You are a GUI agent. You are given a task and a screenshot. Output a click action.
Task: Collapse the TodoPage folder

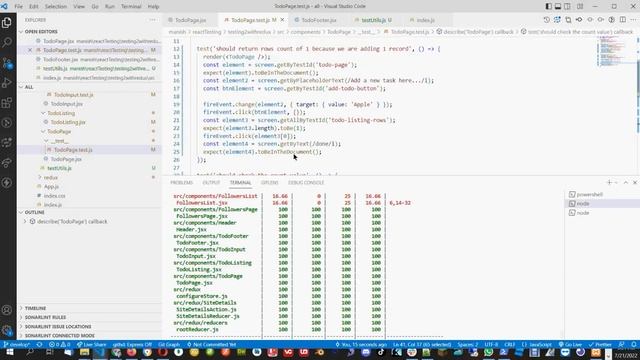coord(59,131)
